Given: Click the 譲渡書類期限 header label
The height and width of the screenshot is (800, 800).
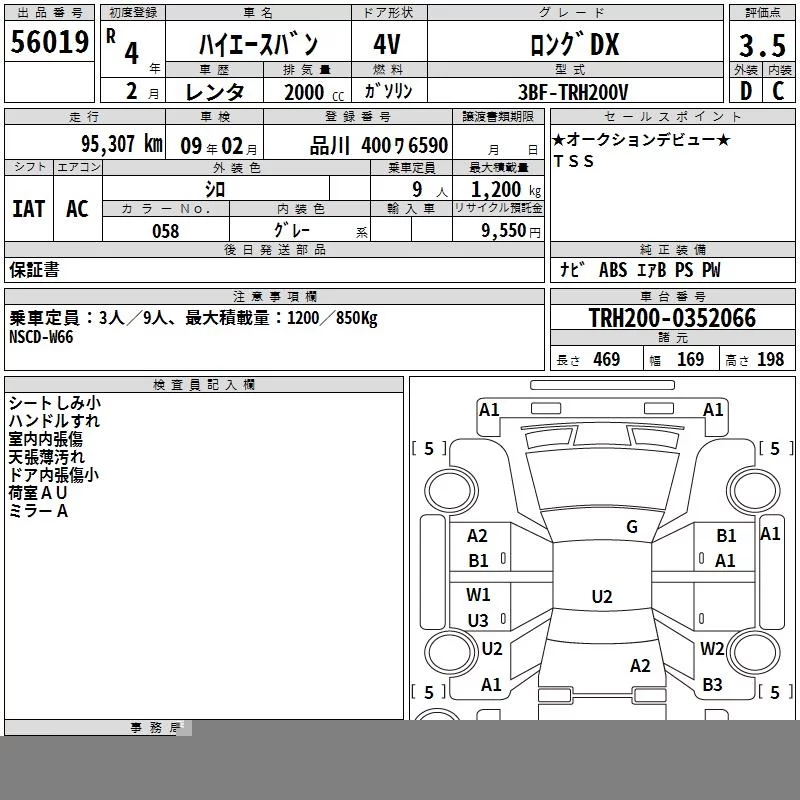Looking at the screenshot, I should 498,116.
